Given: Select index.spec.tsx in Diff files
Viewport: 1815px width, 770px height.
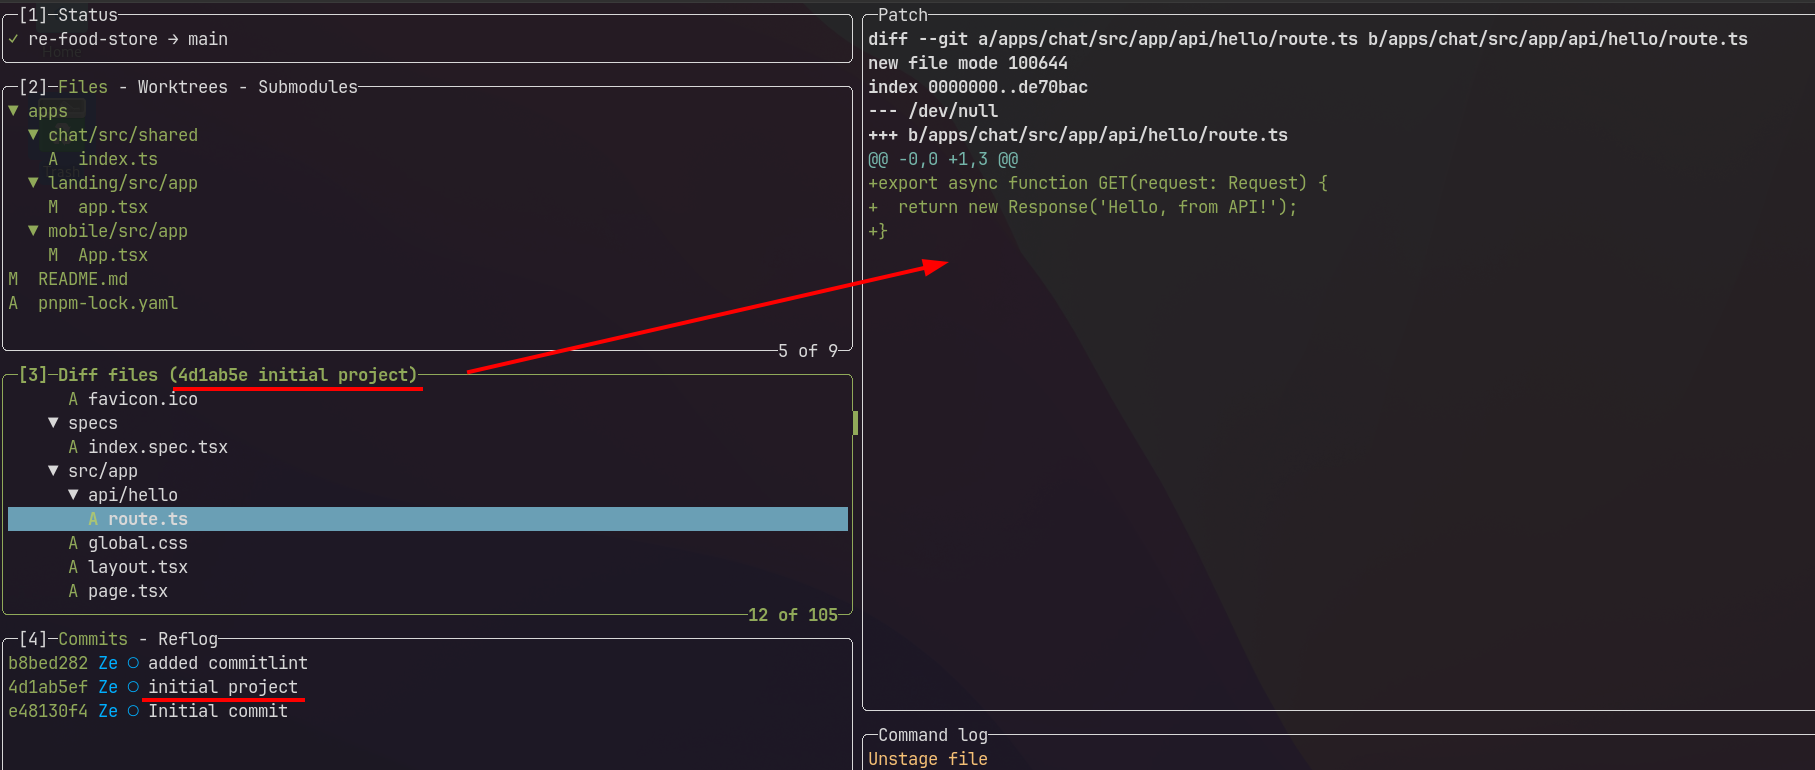Looking at the screenshot, I should coord(158,447).
